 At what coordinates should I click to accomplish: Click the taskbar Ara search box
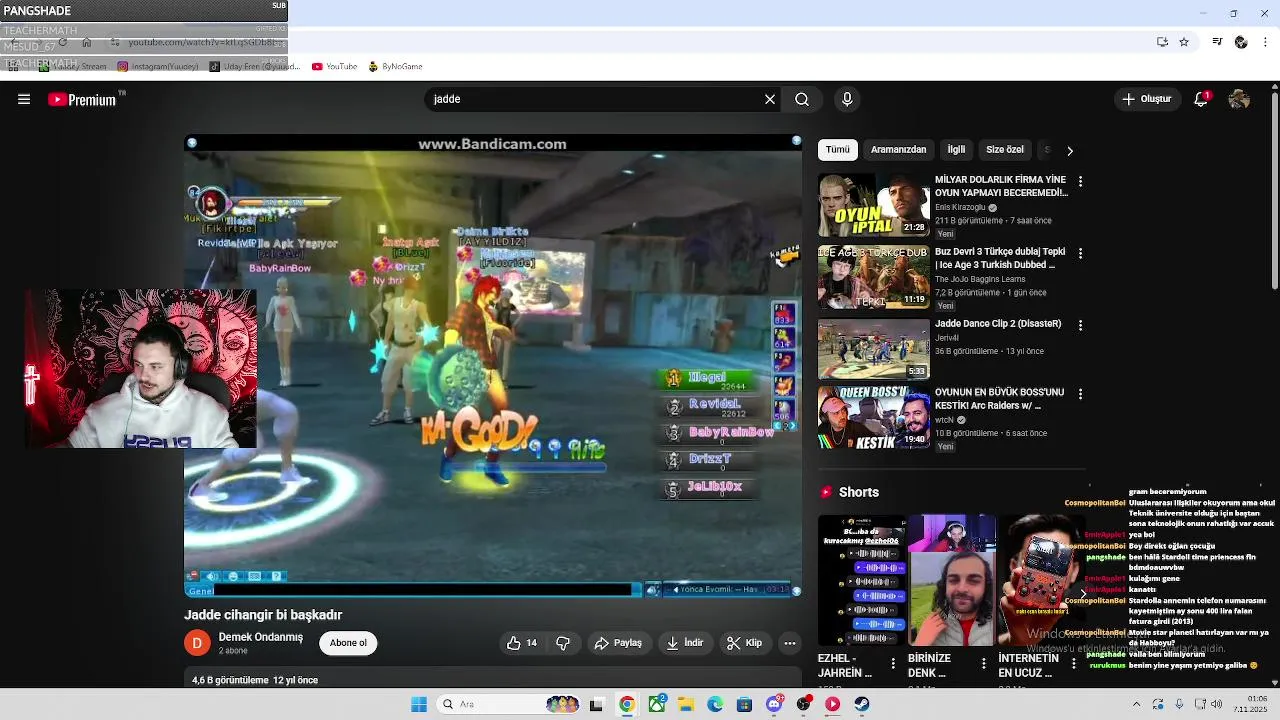508,704
